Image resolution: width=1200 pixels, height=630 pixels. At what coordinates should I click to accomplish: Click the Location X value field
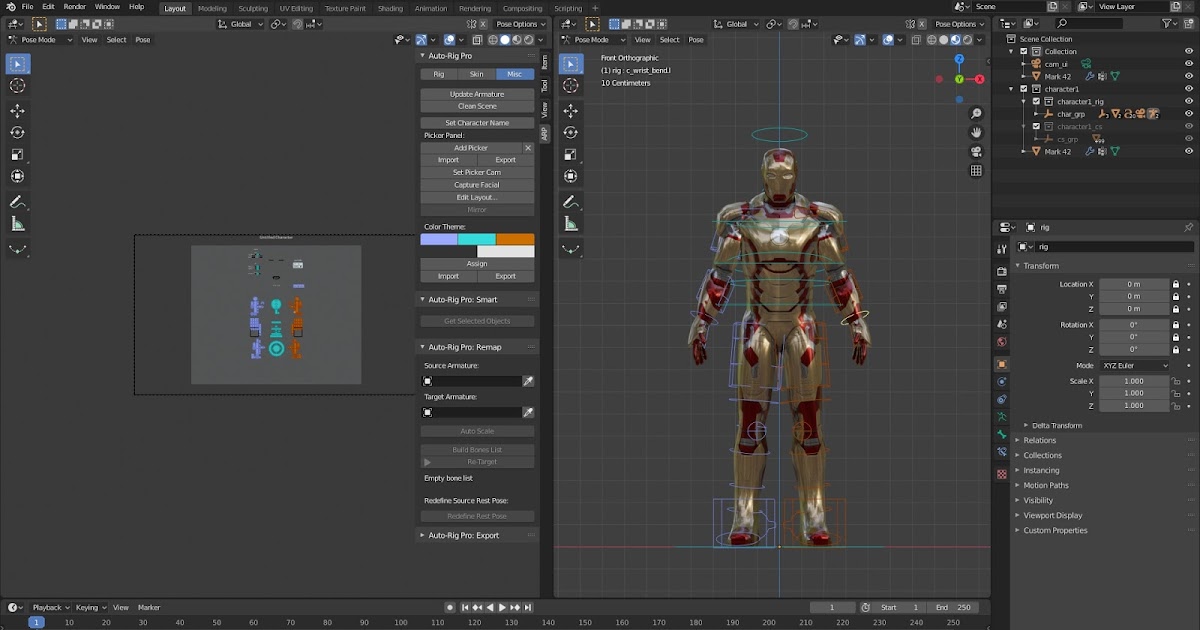pos(1134,285)
